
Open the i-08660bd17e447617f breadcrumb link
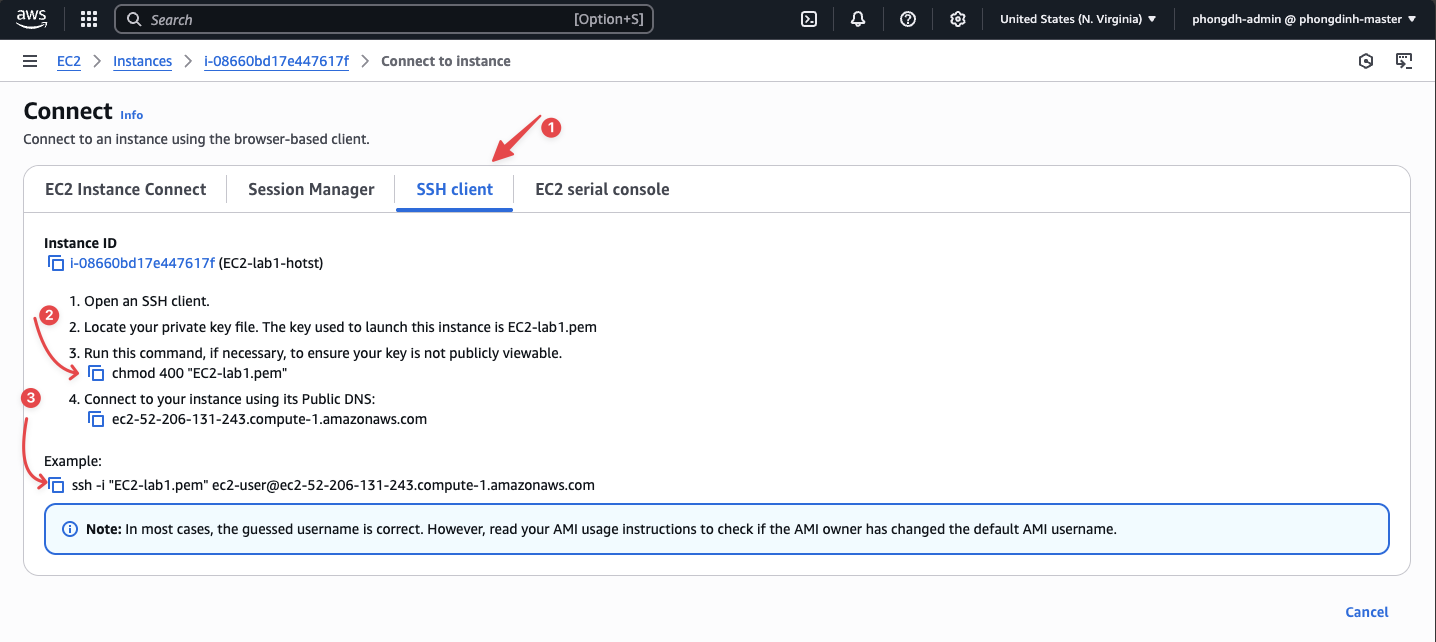tap(277, 61)
